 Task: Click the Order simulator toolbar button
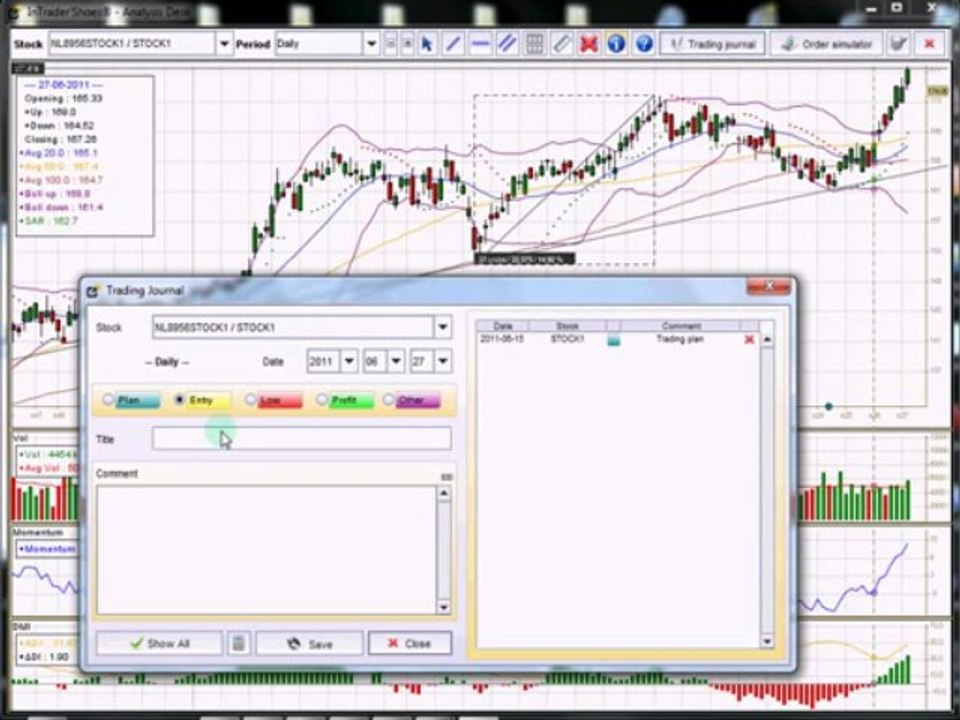click(x=827, y=44)
